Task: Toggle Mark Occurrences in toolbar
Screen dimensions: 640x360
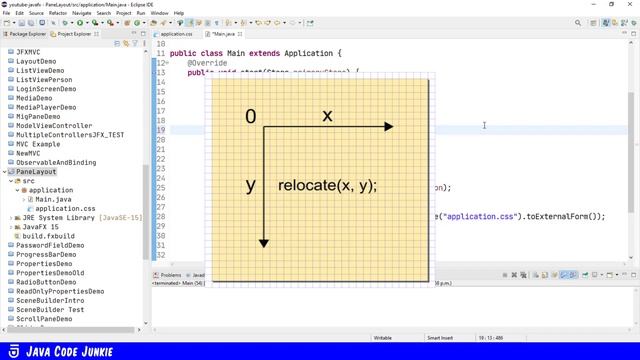Action: [190, 23]
